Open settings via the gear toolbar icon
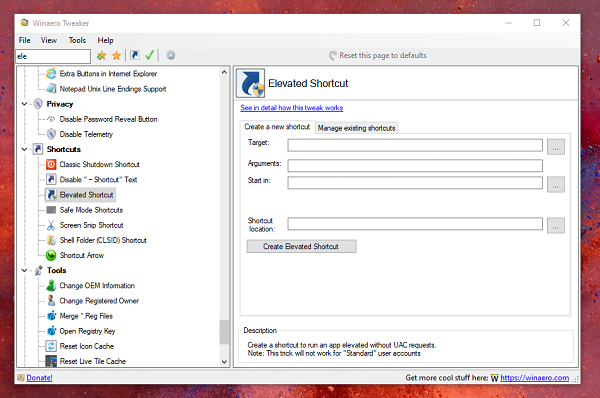Viewport: 600px width, 398px height. (x=171, y=55)
